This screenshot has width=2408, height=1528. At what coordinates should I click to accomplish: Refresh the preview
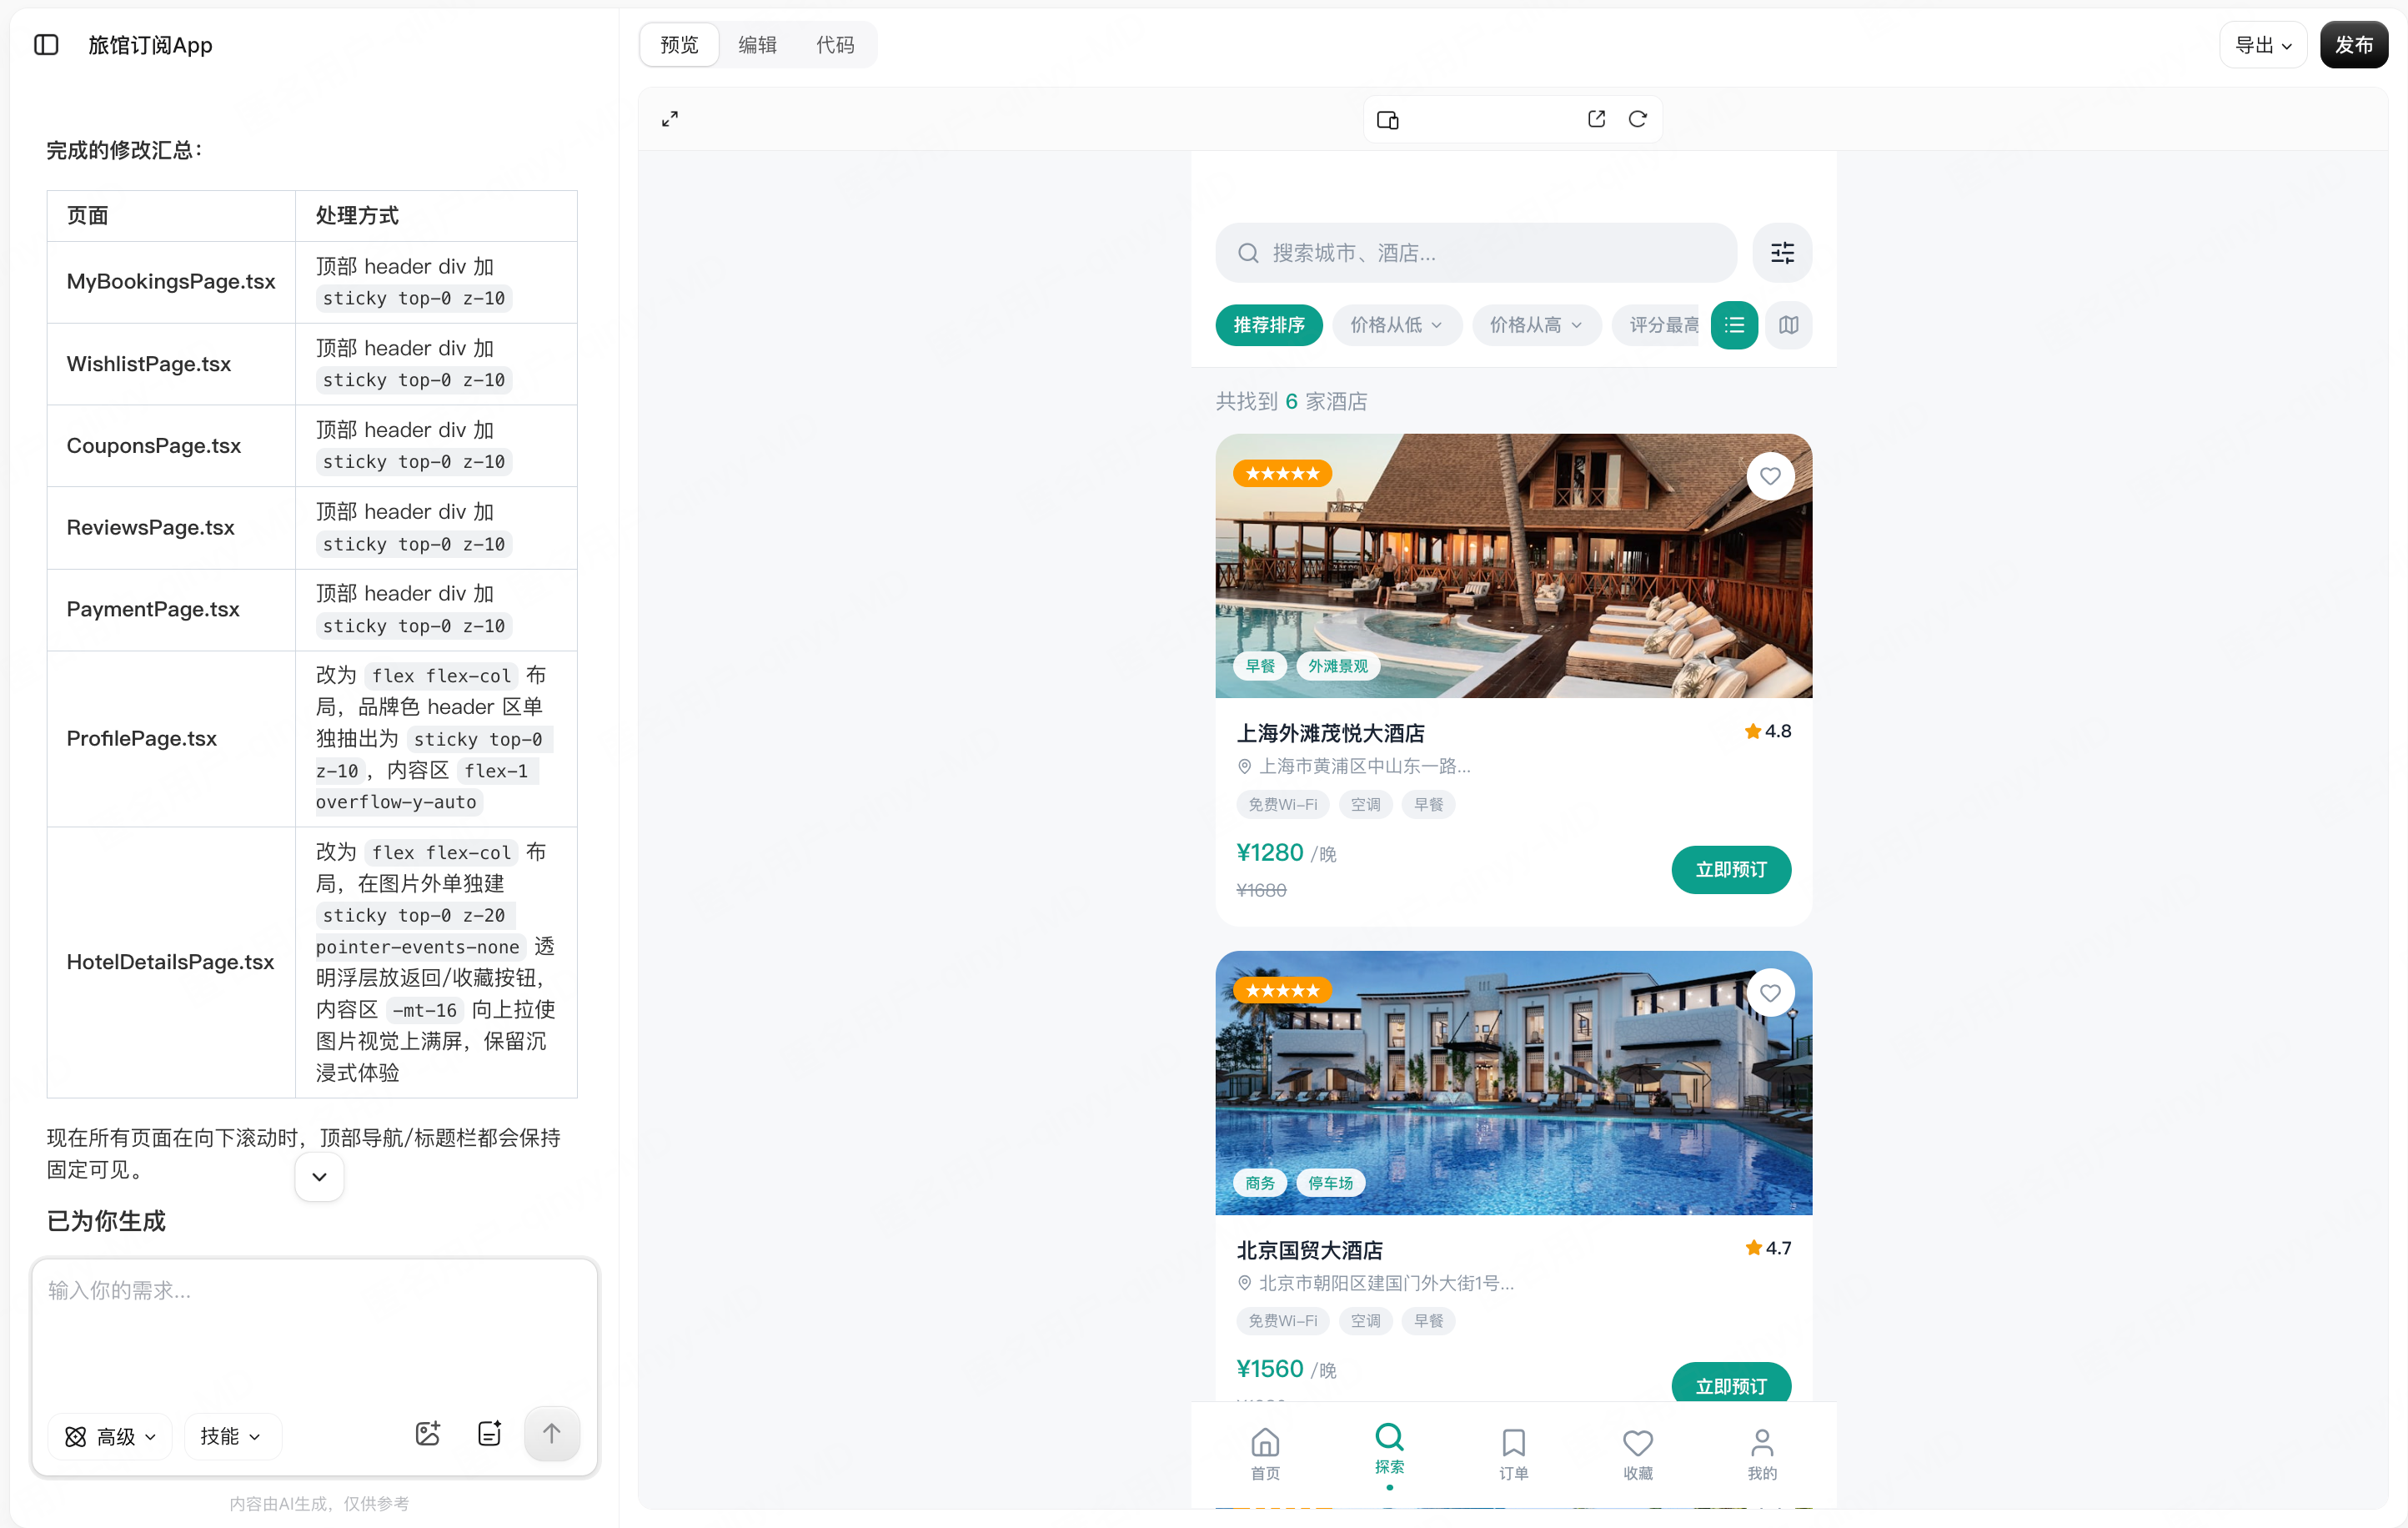1638,119
